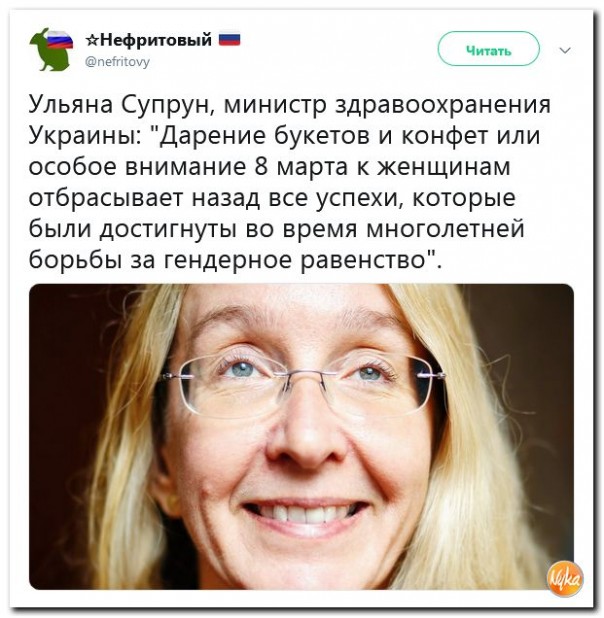Open the green rabbit profile avatar
The image size is (604, 618).
tap(51, 50)
